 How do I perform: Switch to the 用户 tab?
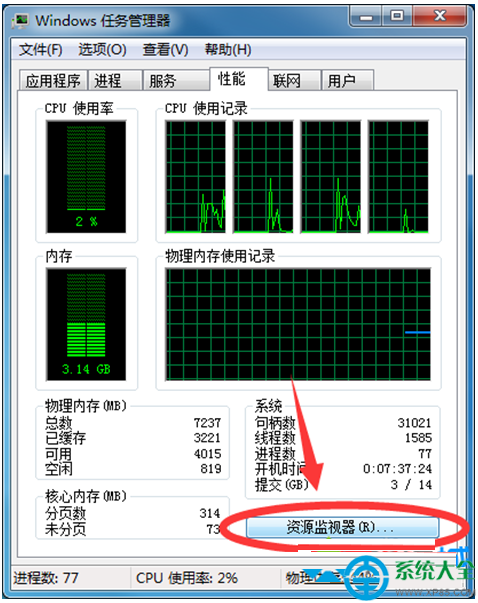pyautogui.click(x=347, y=81)
